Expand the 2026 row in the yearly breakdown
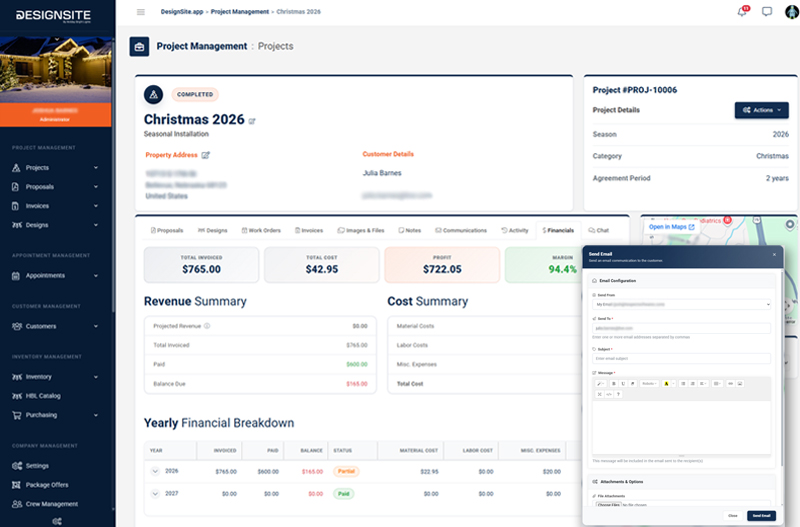 156,471
